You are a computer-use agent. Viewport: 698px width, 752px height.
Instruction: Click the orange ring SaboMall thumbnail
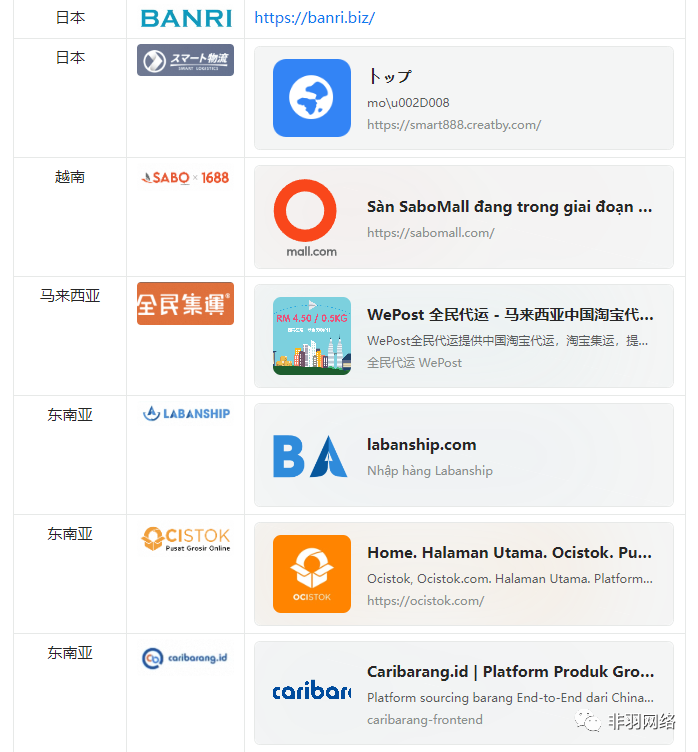pyautogui.click(x=311, y=217)
